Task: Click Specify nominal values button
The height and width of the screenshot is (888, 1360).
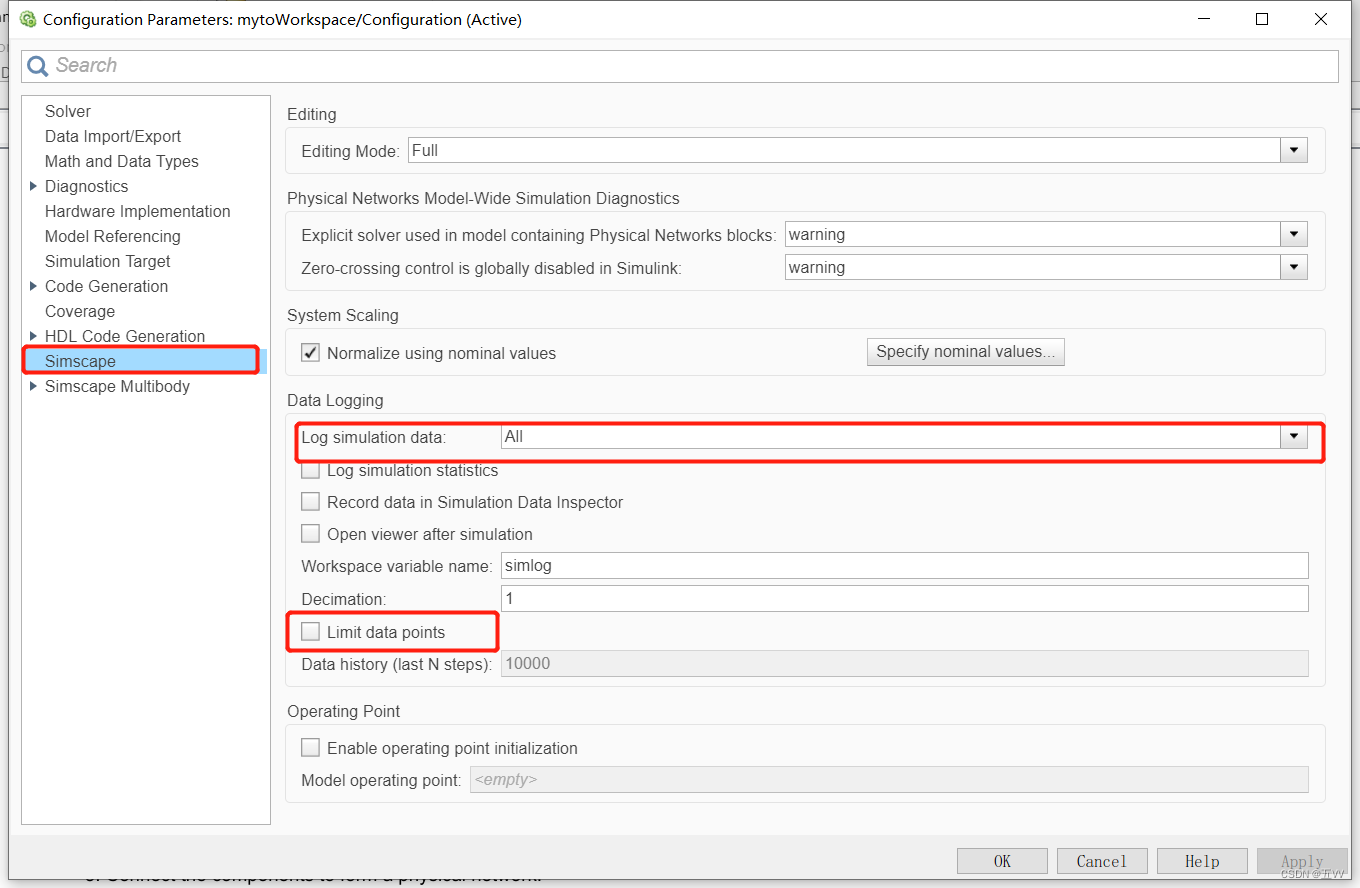Action: (x=965, y=352)
